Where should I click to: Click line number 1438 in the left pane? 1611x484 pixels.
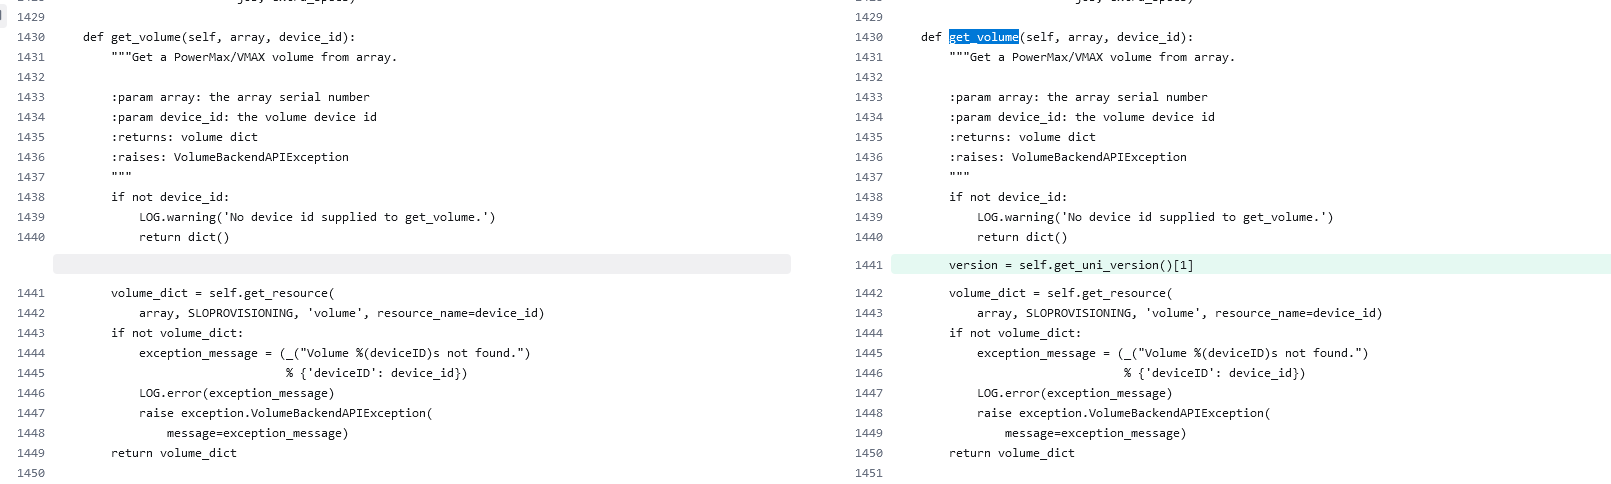pos(31,197)
